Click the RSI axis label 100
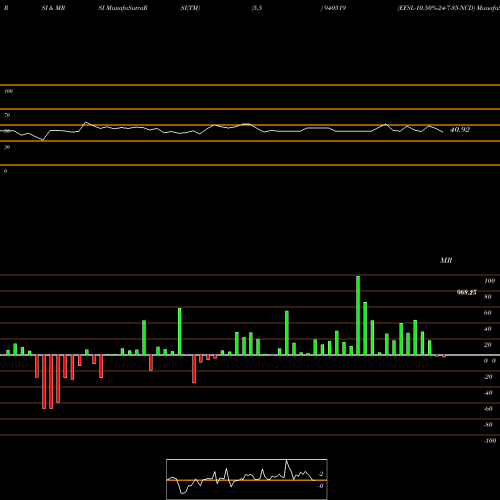The height and width of the screenshot is (500, 500). (8, 91)
